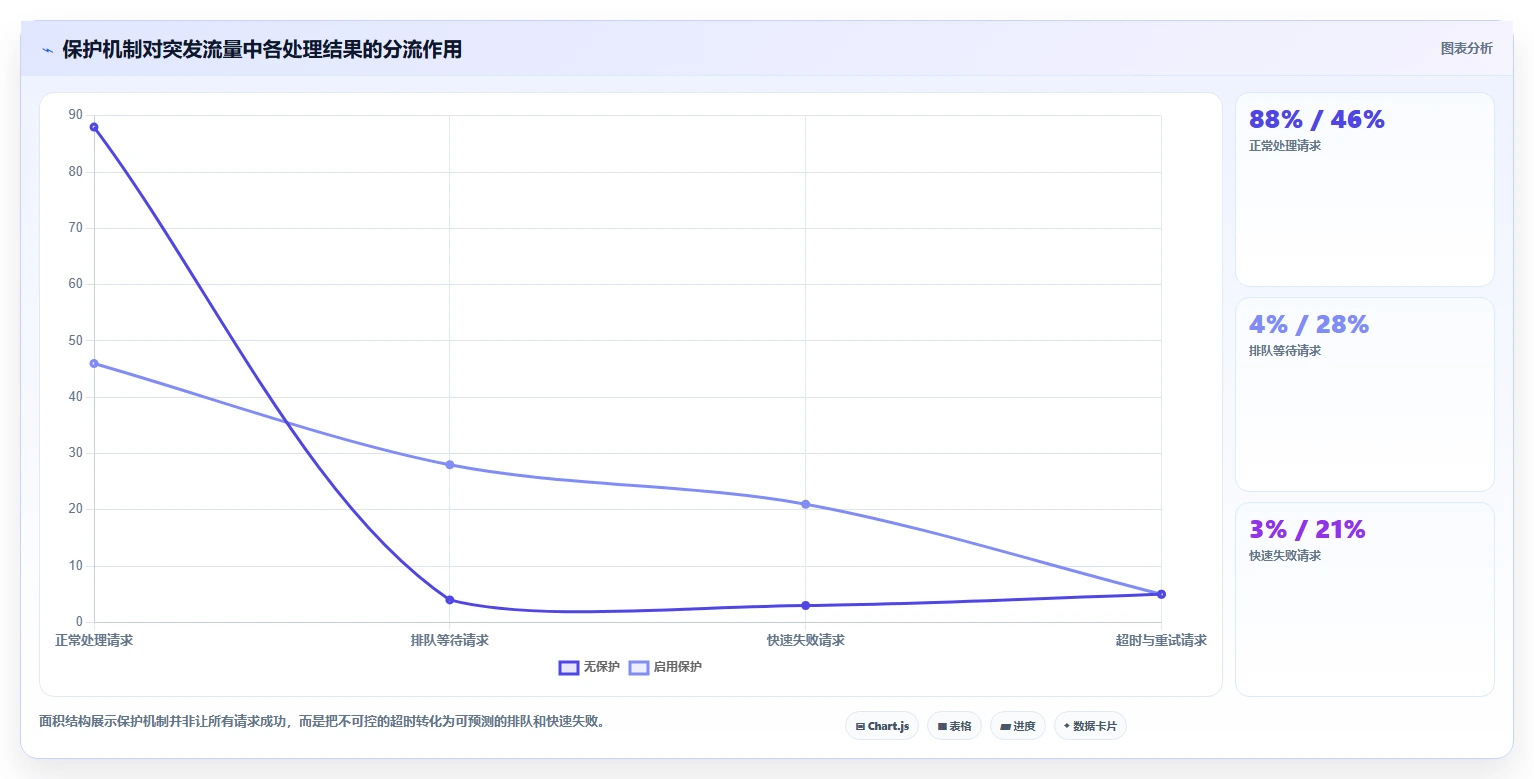Click the 4% / 28% stat value
1534x779 pixels.
point(1309,325)
